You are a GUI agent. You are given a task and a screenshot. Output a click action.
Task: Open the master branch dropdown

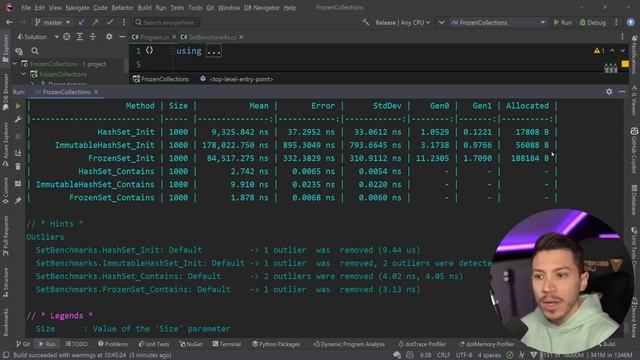coord(53,22)
